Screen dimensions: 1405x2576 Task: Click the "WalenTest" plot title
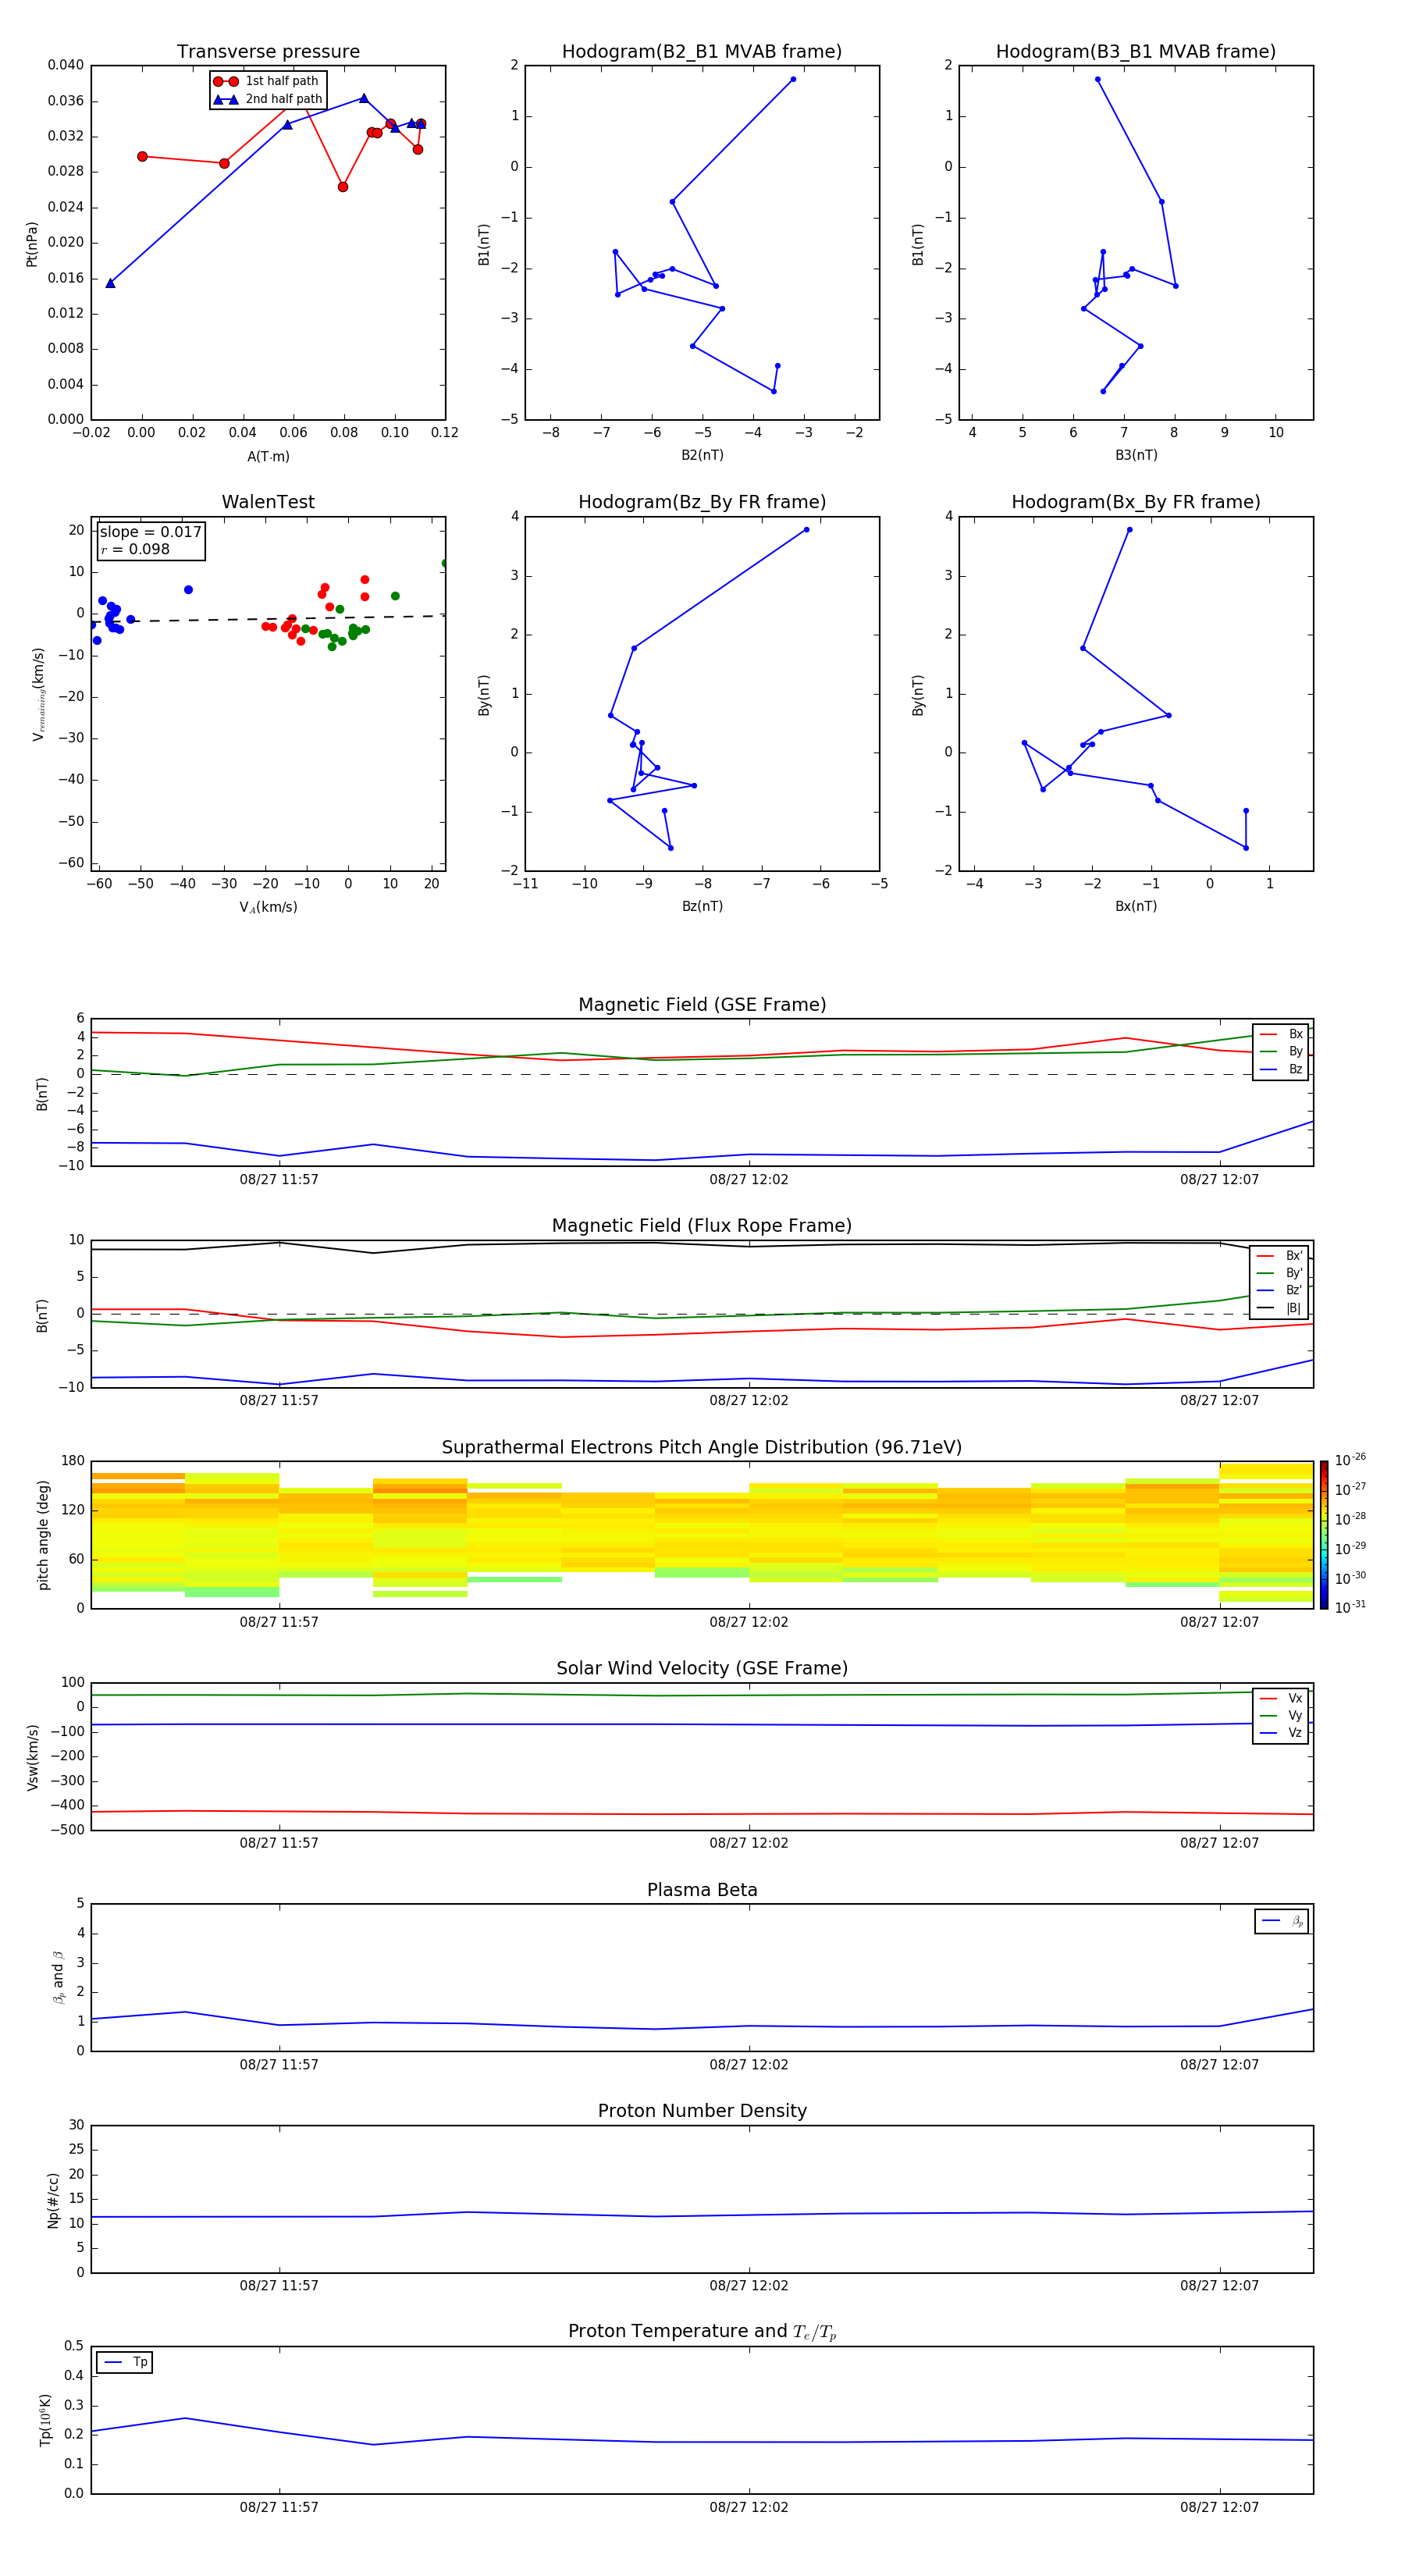[268, 502]
